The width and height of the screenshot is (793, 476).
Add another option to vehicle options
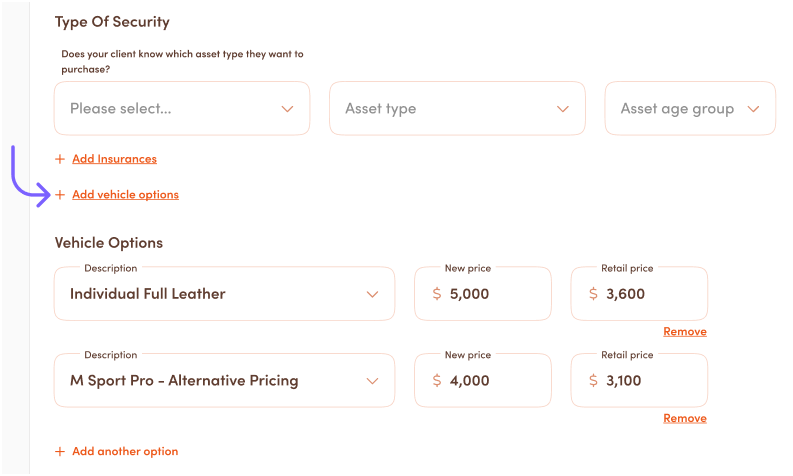click(x=124, y=452)
